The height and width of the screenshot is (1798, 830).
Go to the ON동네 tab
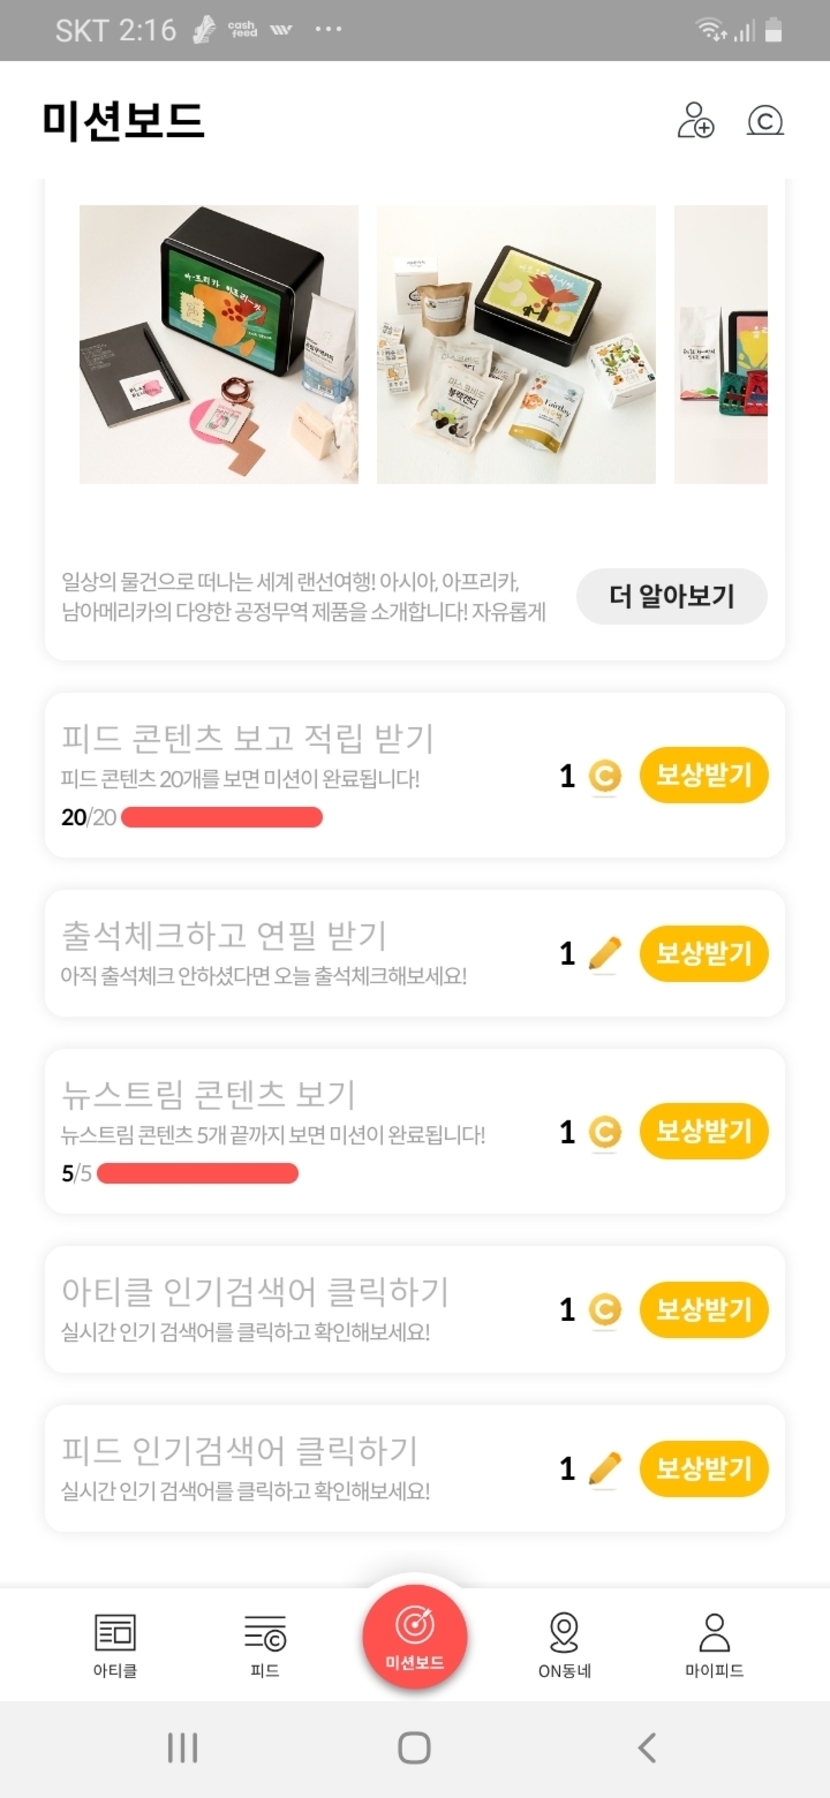coord(564,1645)
